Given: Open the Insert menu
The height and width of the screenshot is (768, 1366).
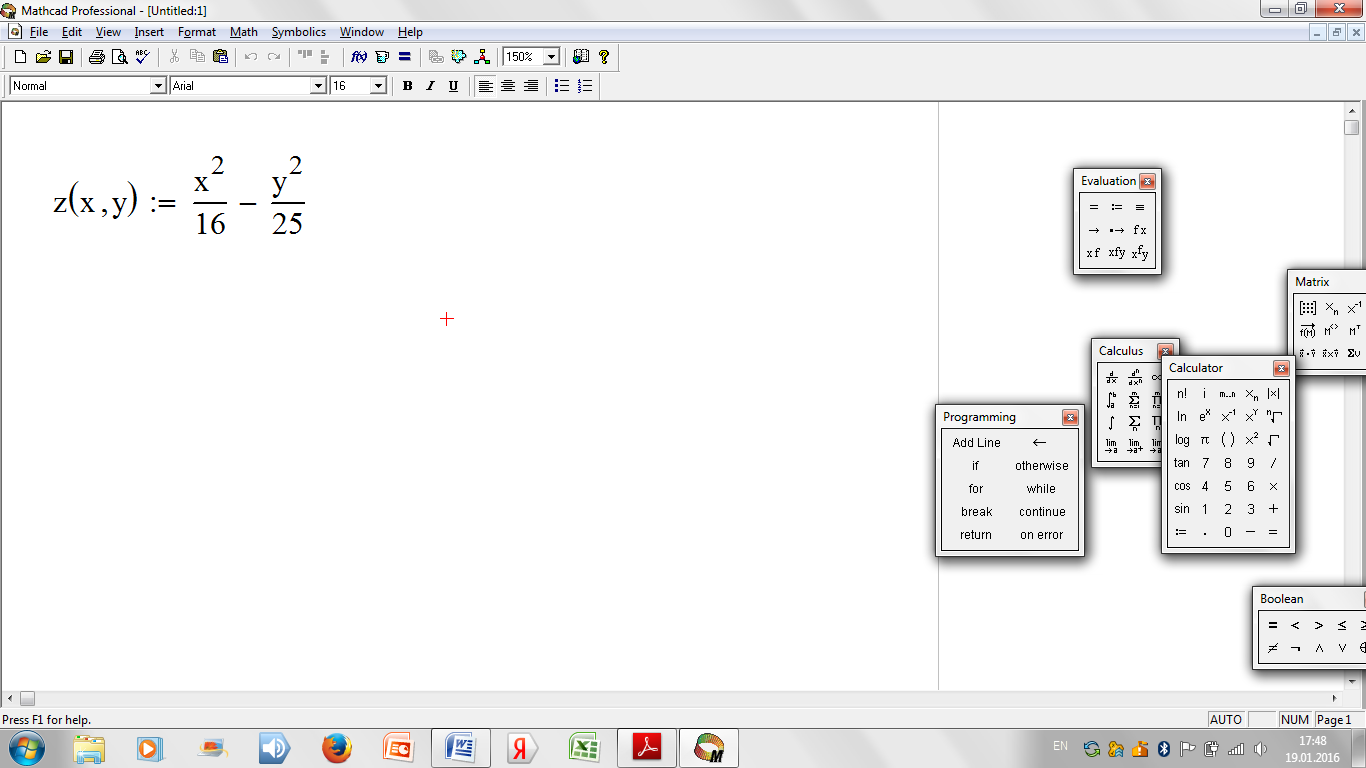Looking at the screenshot, I should (x=149, y=32).
